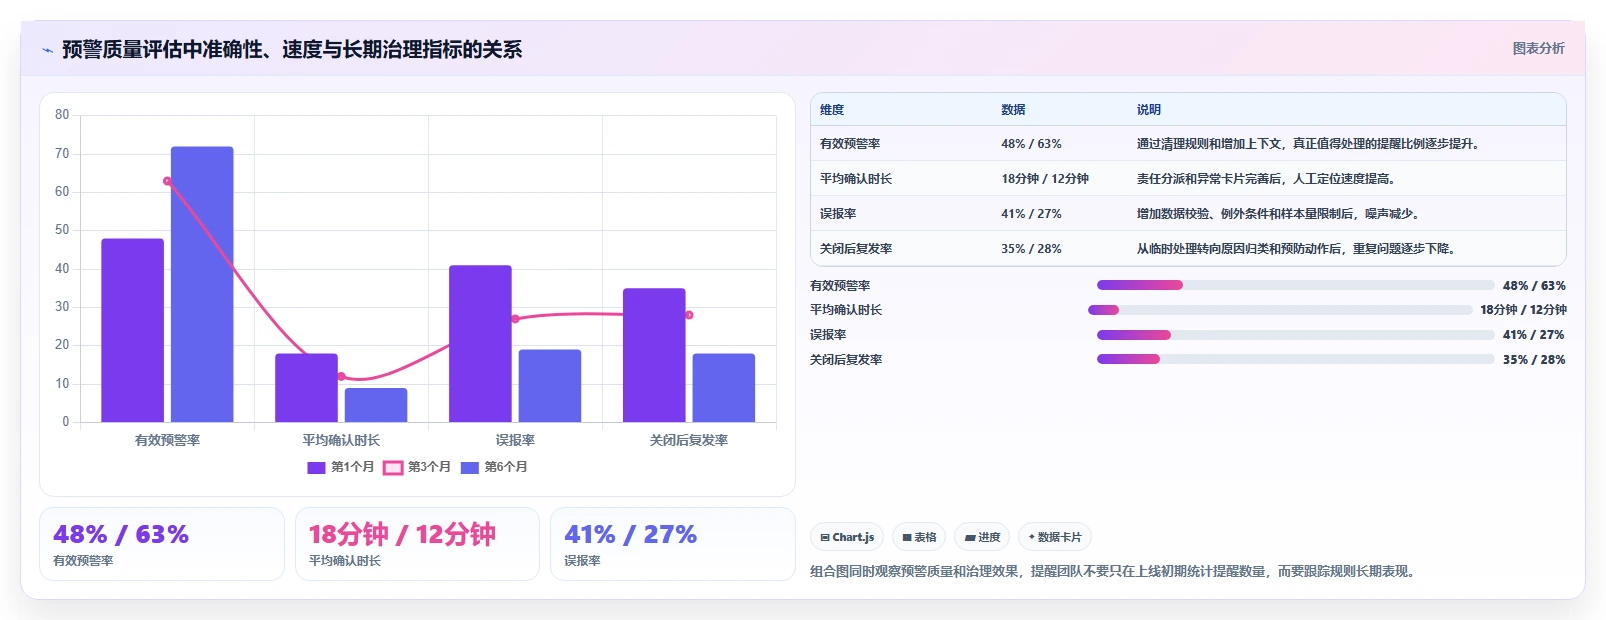Toggle the 第6个月 legend series

pos(494,467)
